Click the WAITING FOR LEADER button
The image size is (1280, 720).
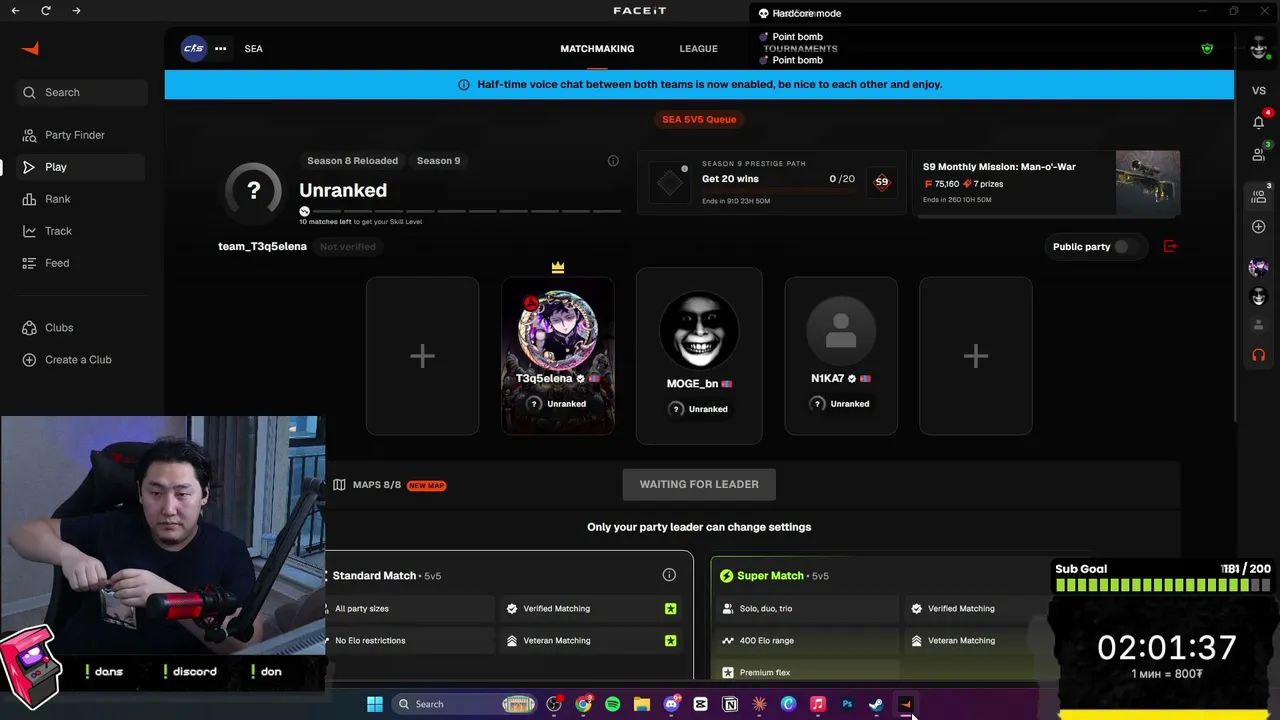tap(699, 484)
